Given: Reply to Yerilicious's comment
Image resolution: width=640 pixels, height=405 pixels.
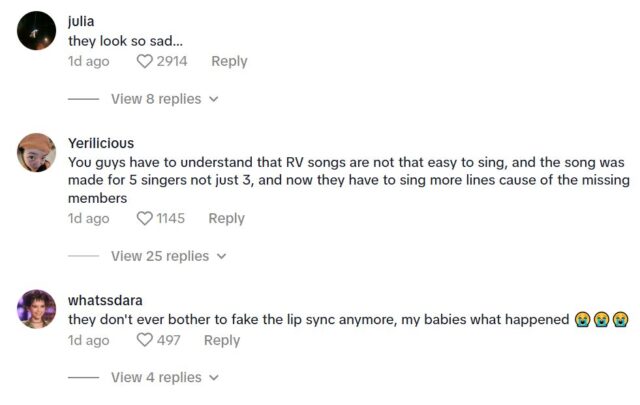Looking at the screenshot, I should pos(226,219).
